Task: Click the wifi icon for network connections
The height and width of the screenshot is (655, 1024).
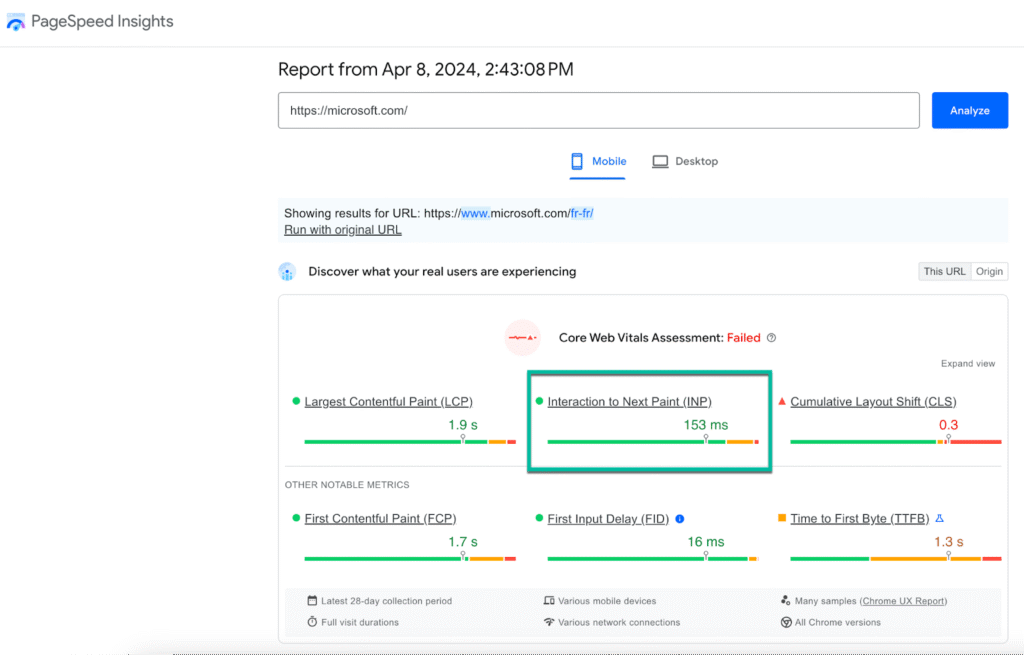Action: [x=549, y=622]
